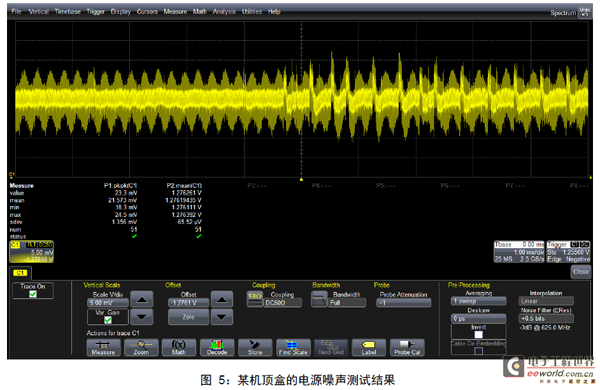600x390 pixels.
Task: Open the Trigger menu
Action: pos(96,11)
